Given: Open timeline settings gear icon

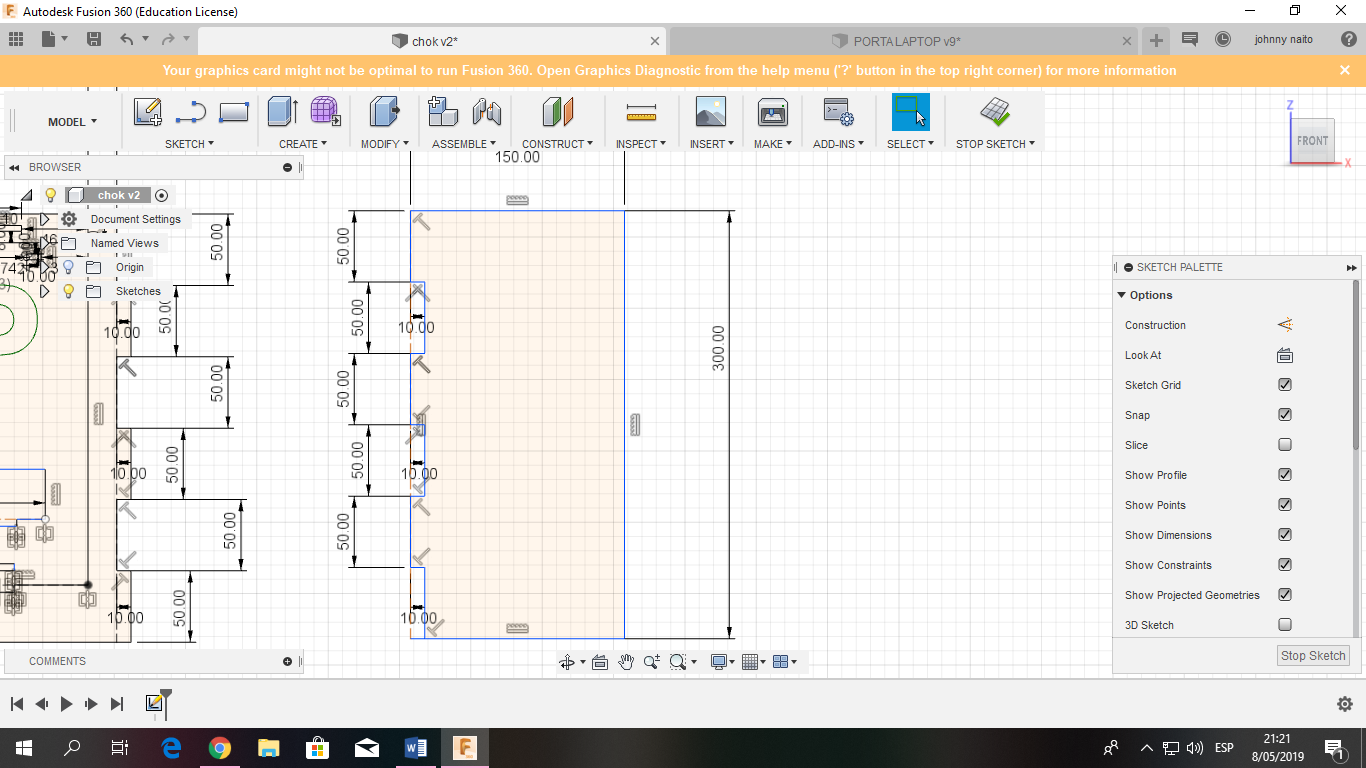Looking at the screenshot, I should pyautogui.click(x=1345, y=704).
